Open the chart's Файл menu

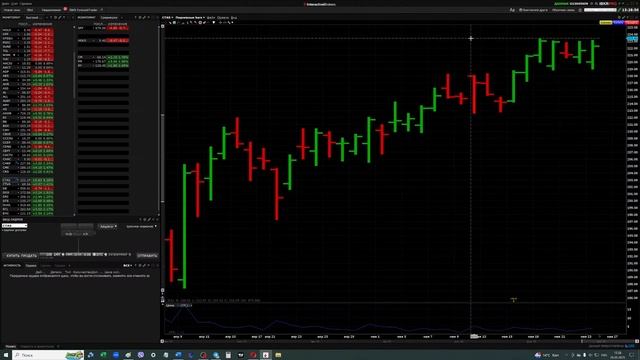[211, 18]
